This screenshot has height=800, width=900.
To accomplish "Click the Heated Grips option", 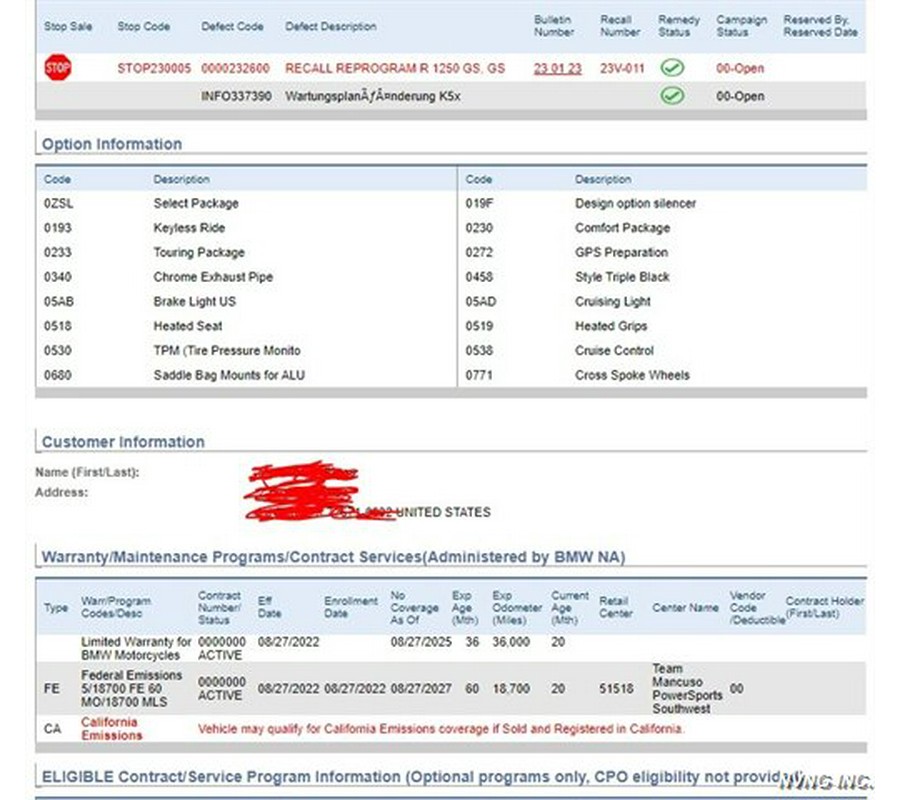I will 611,326.
